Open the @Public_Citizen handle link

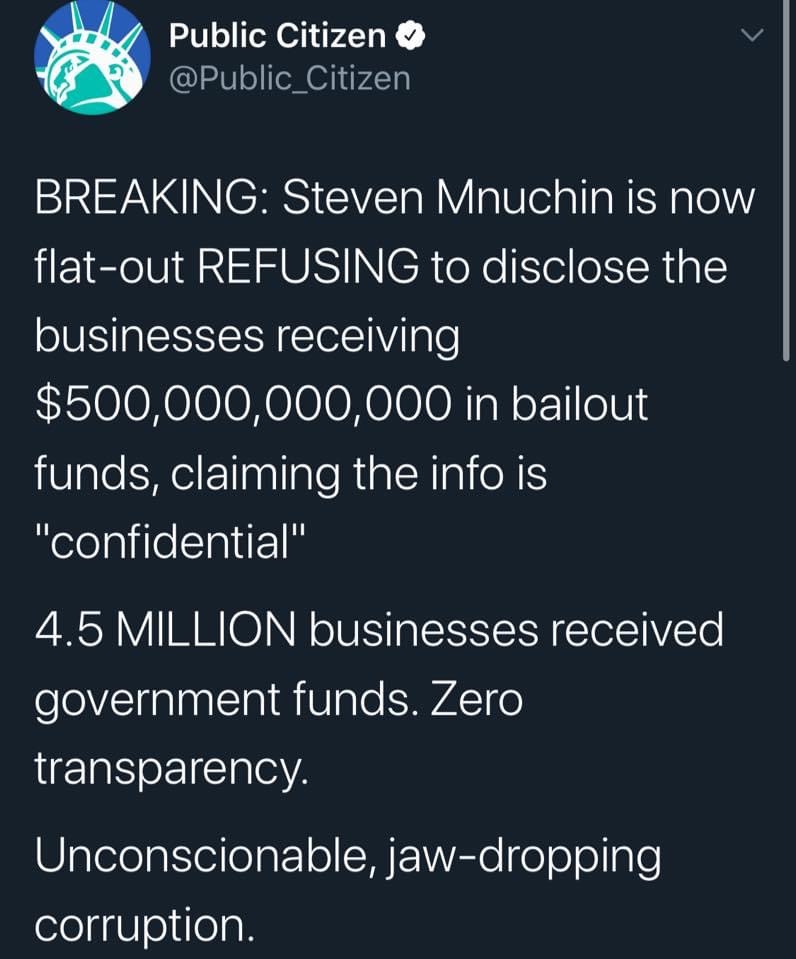click(290, 78)
